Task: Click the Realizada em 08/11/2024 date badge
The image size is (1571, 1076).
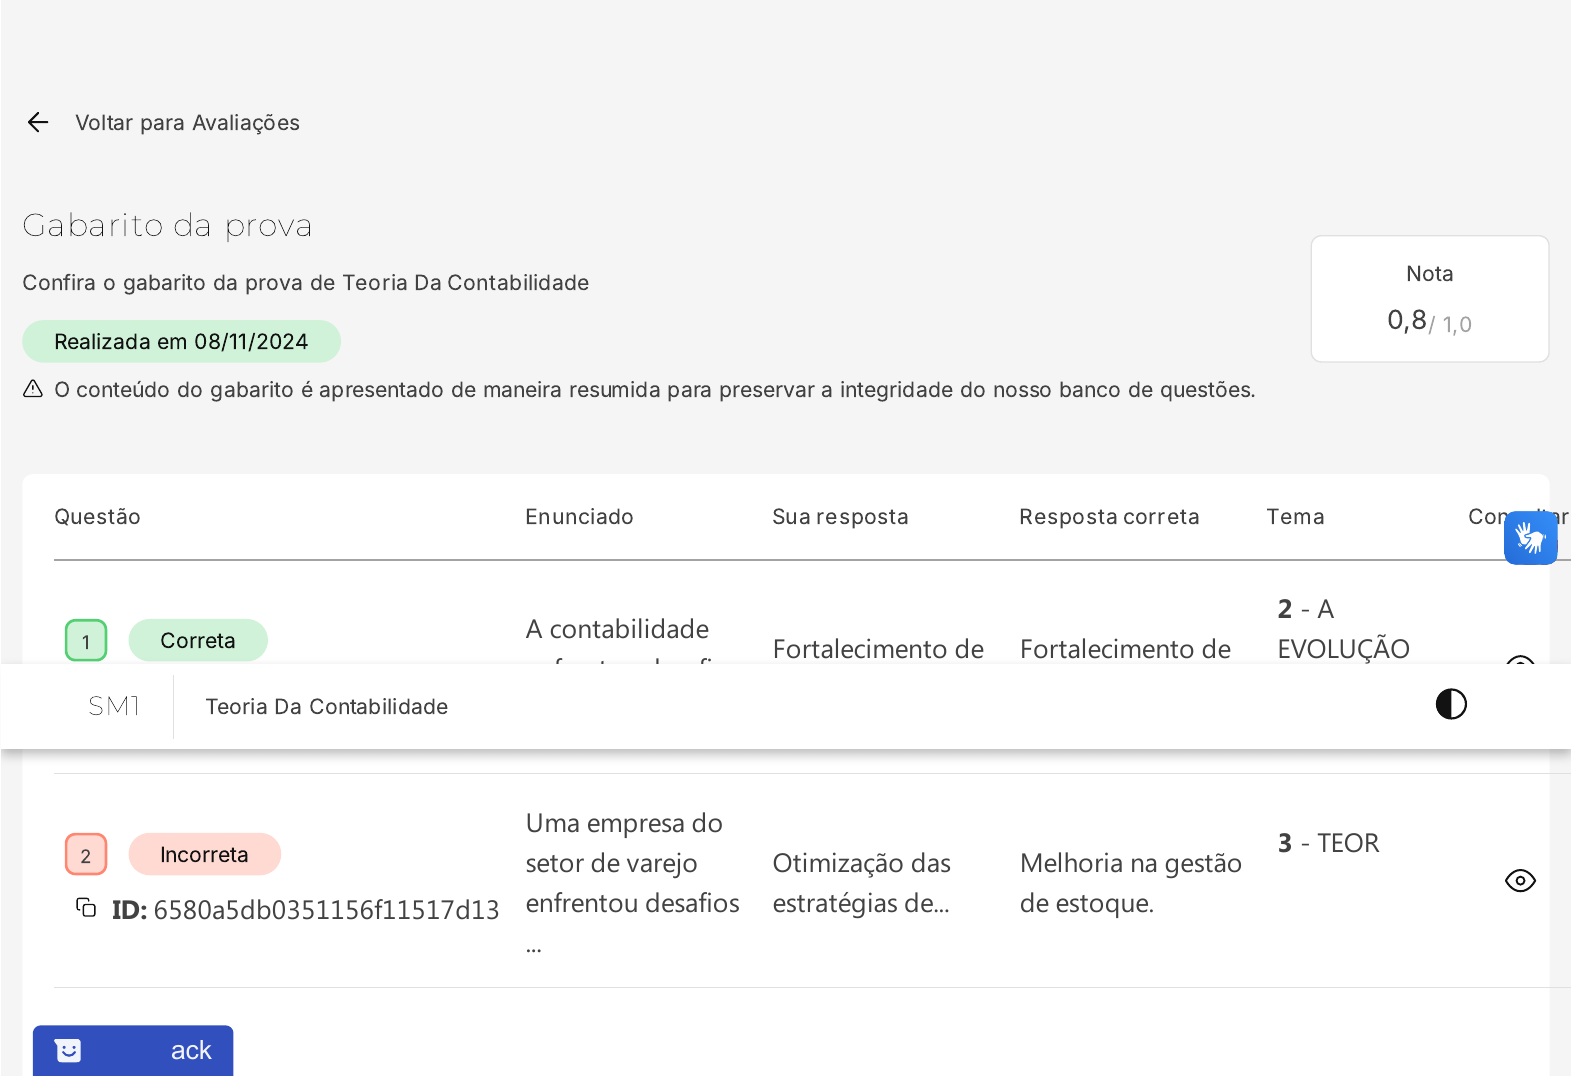Action: (x=181, y=342)
